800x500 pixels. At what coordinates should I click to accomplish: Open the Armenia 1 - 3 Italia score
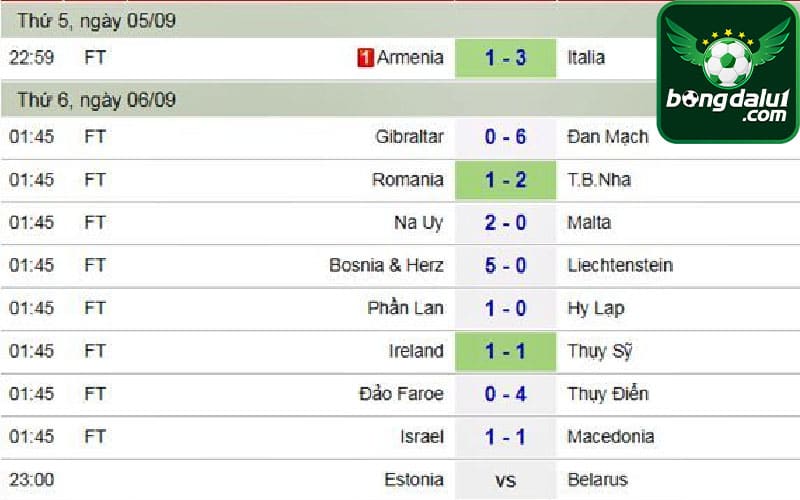coord(505,58)
